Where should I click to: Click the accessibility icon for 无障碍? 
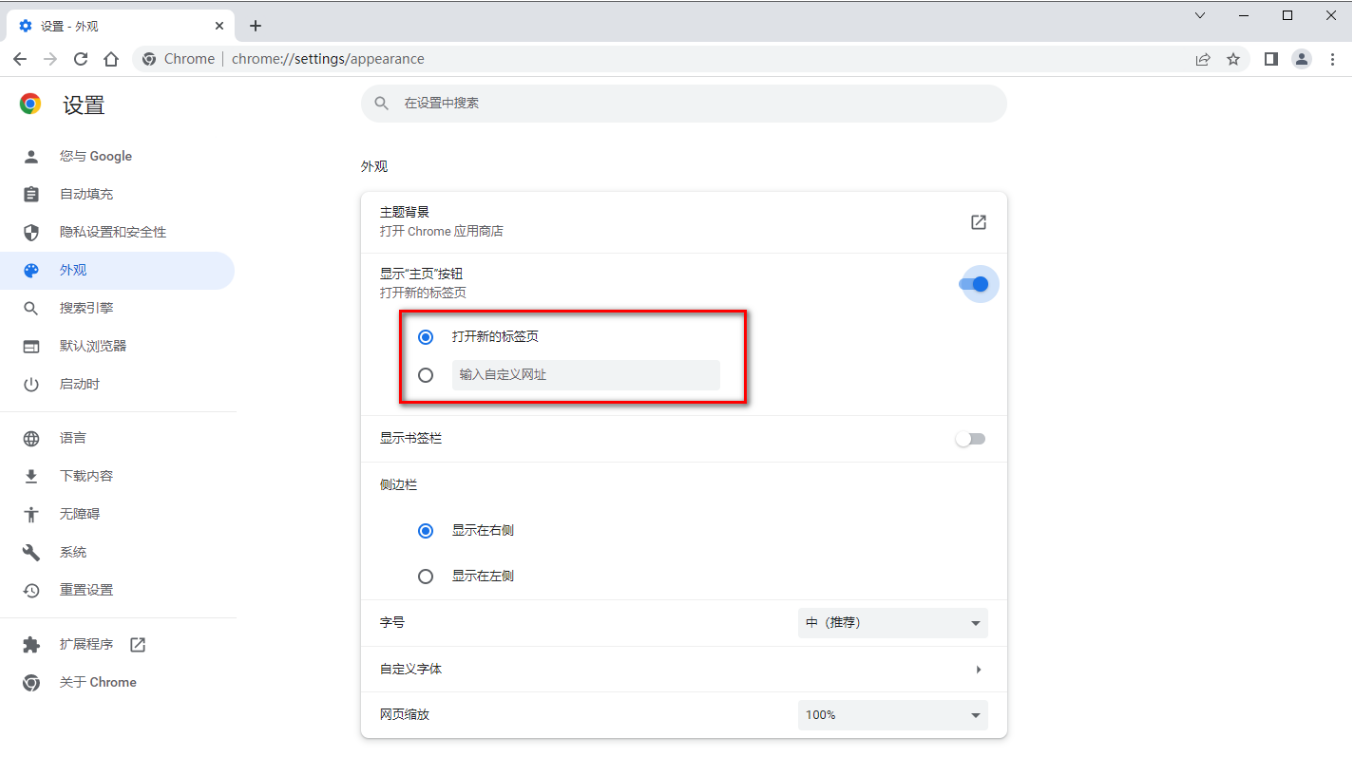click(x=31, y=514)
